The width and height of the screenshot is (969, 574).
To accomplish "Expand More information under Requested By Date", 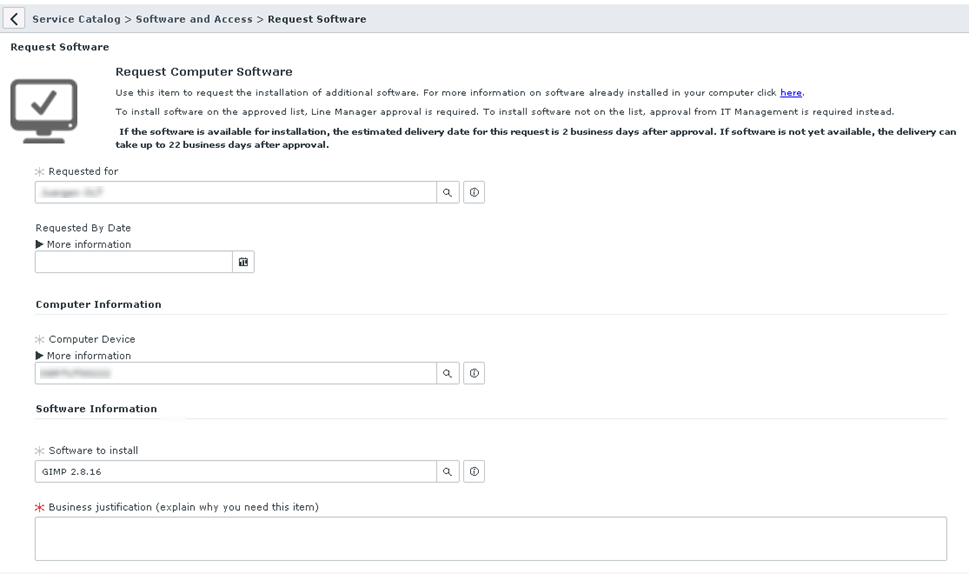I will pyautogui.click(x=83, y=244).
